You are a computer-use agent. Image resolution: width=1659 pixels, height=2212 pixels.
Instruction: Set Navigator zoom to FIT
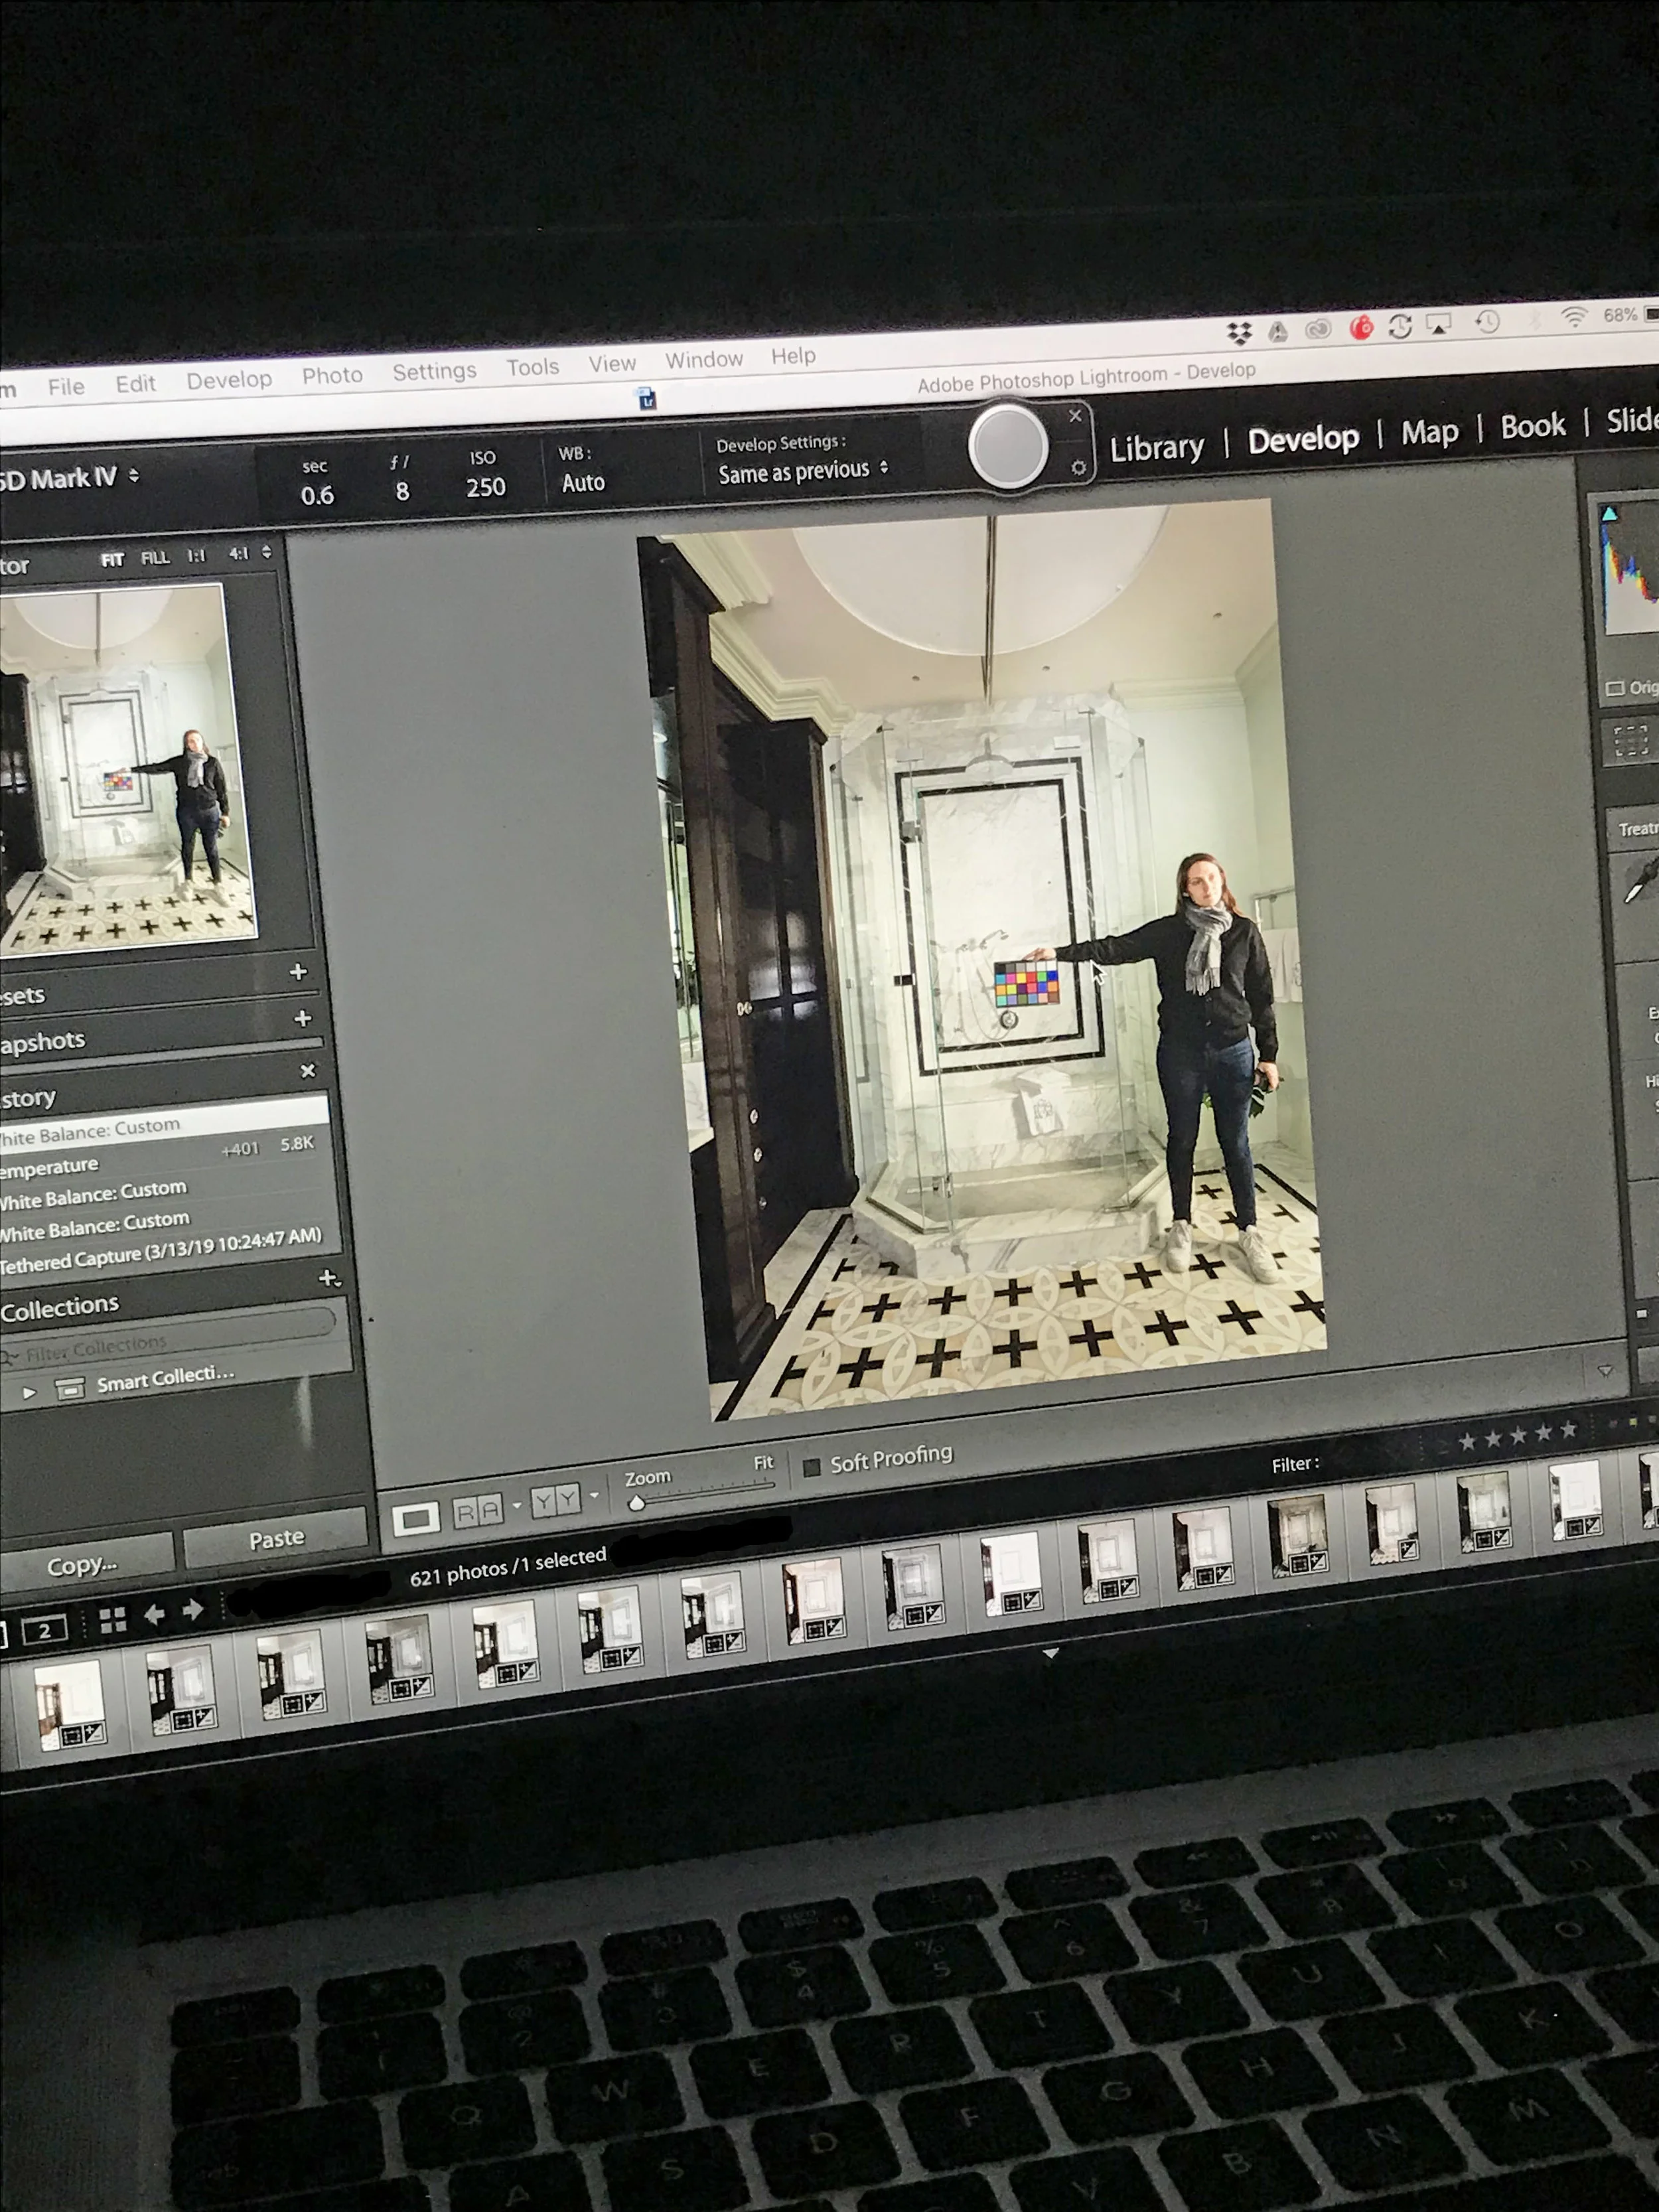coord(112,560)
